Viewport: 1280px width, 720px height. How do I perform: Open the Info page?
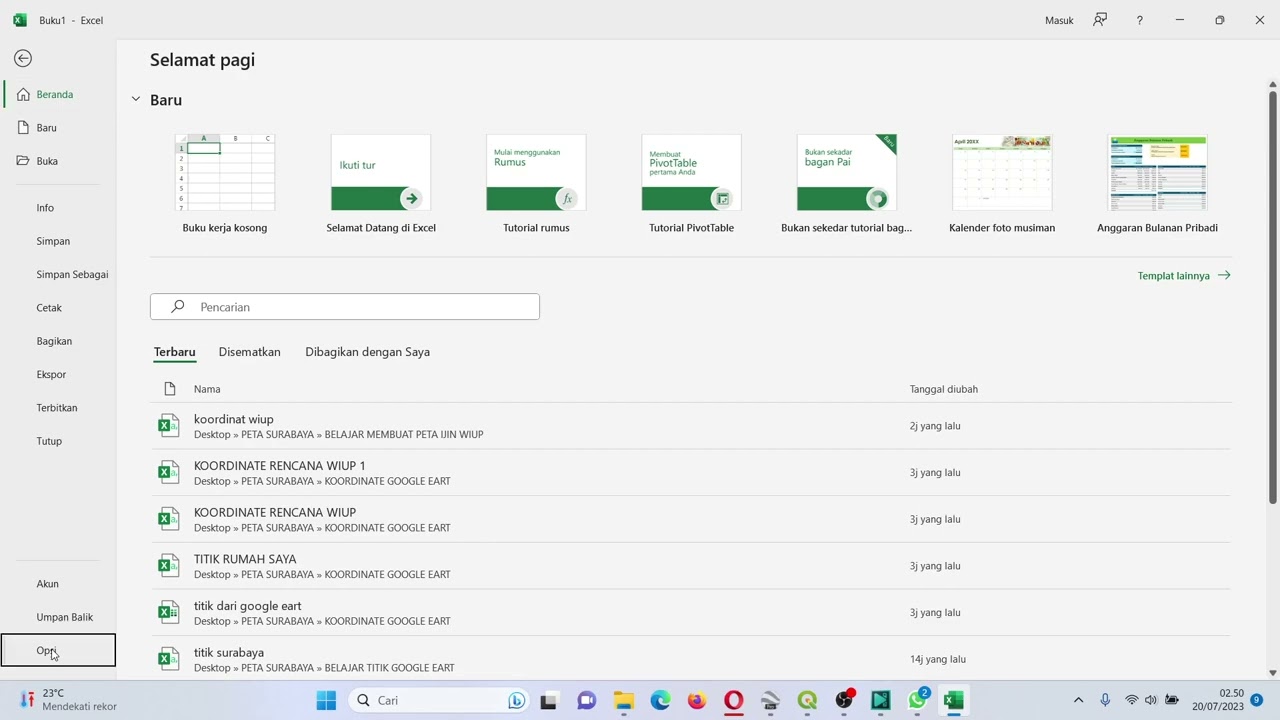pyautogui.click(x=58, y=208)
